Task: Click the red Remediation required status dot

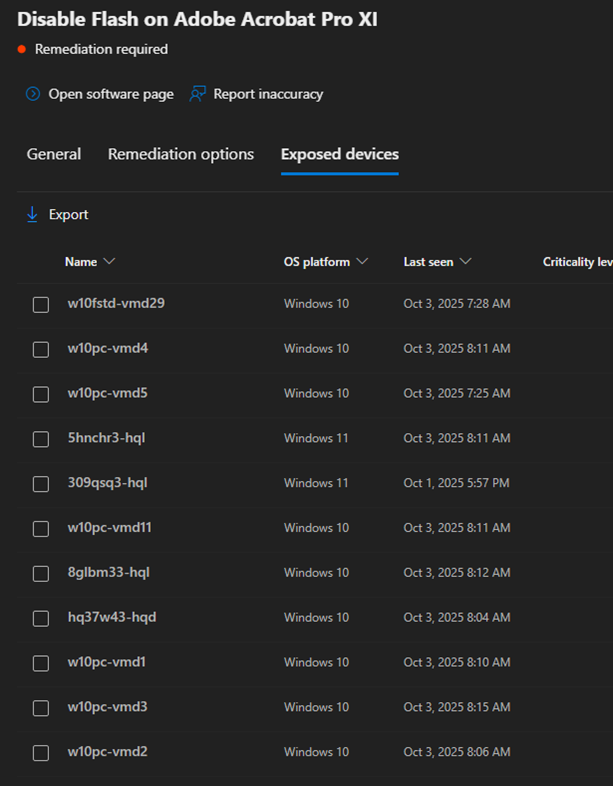Action: (21, 49)
